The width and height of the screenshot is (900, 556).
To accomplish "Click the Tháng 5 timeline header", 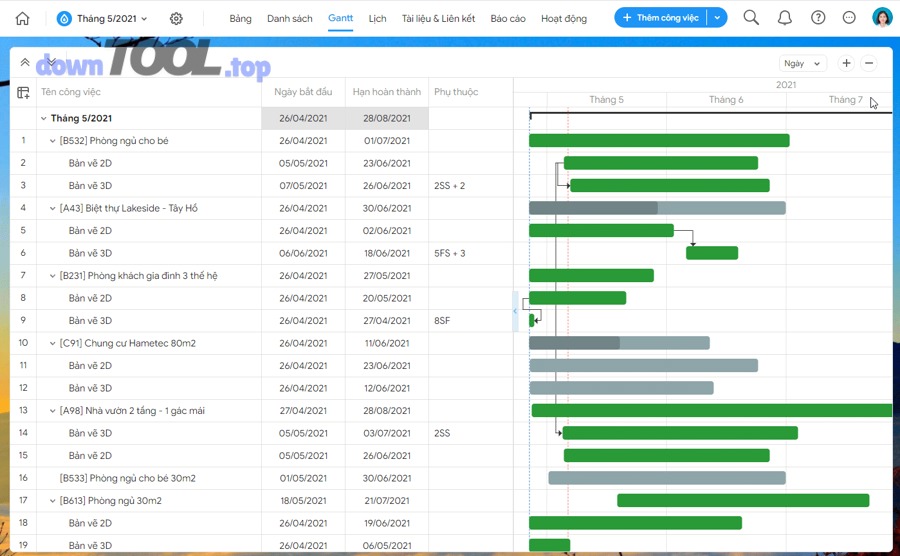I will [606, 100].
